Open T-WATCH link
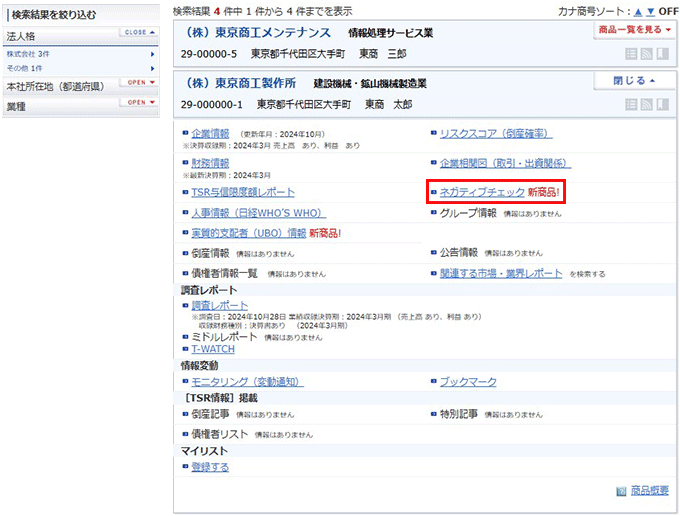680x516 pixels. [x=213, y=349]
